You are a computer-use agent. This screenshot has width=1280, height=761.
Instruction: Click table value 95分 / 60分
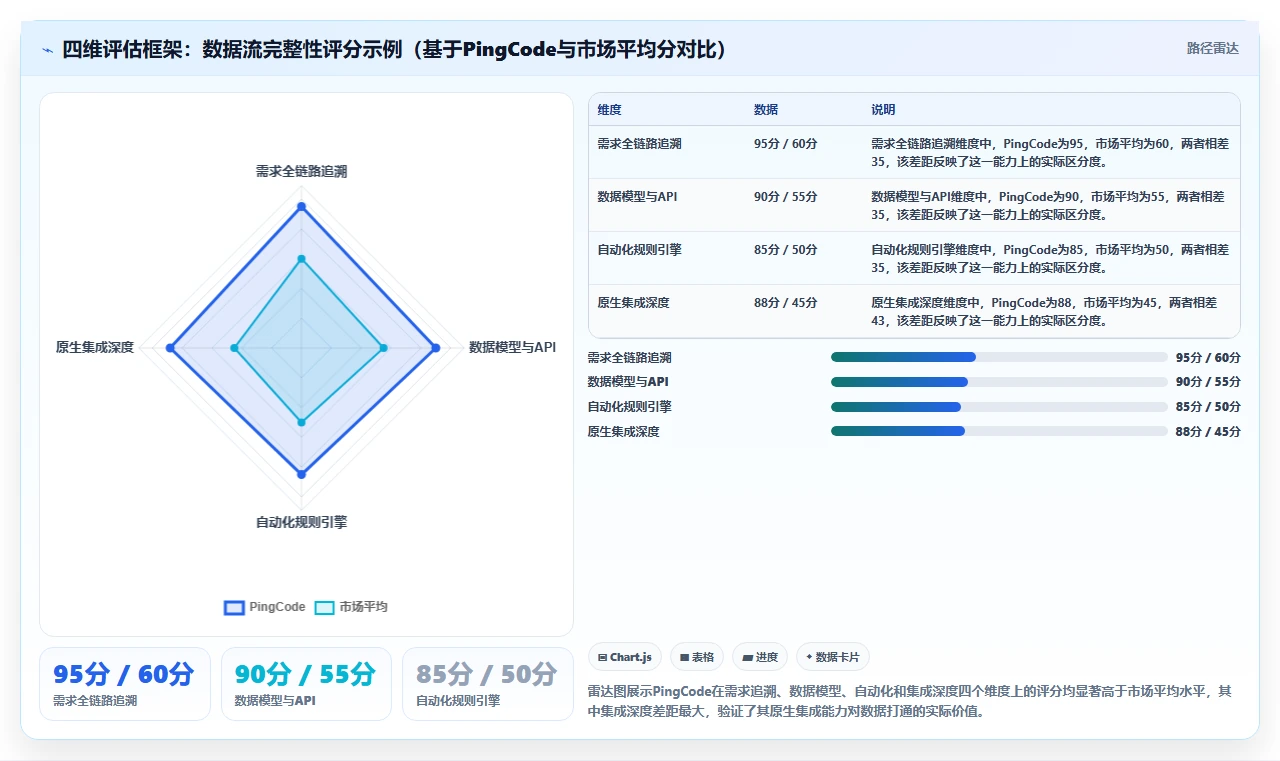click(x=785, y=144)
